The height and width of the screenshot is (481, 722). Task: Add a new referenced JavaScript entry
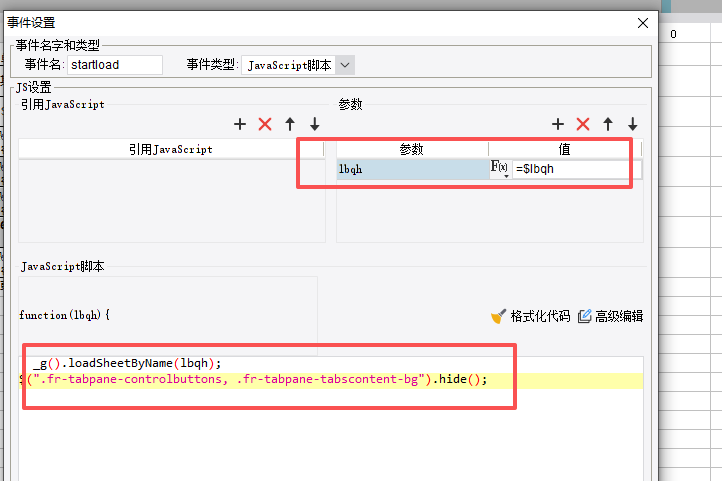[x=239, y=124]
